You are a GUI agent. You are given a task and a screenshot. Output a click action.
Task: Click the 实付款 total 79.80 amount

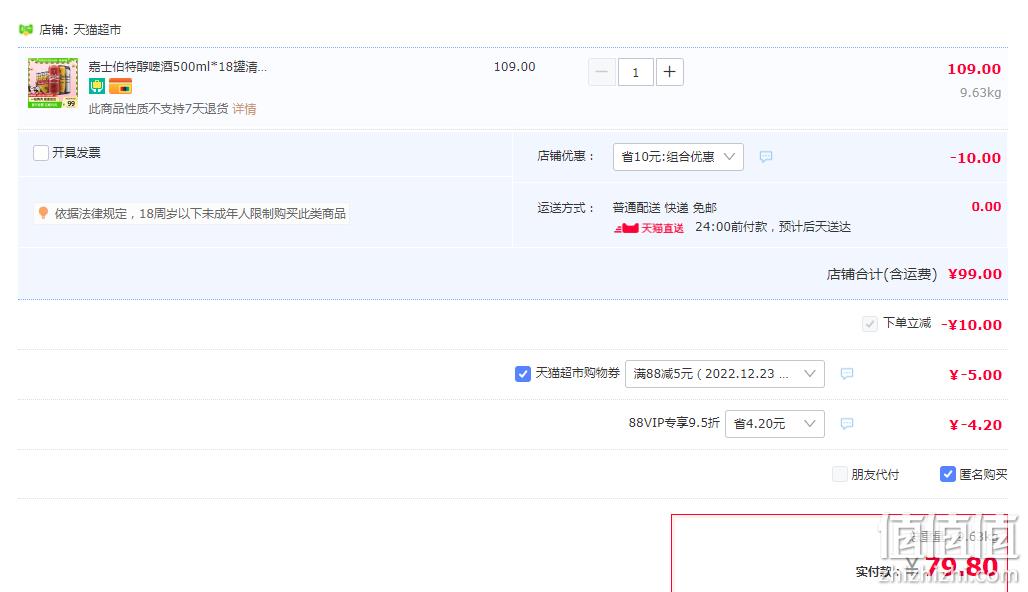[961, 566]
